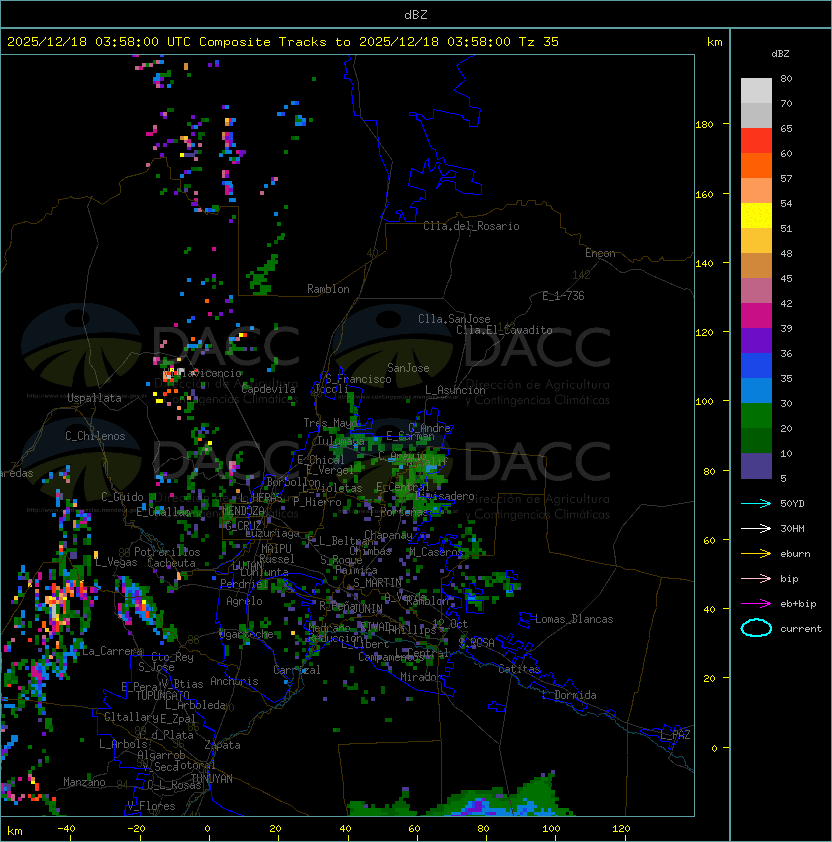Click the Lomas_Blancas label

(574, 619)
